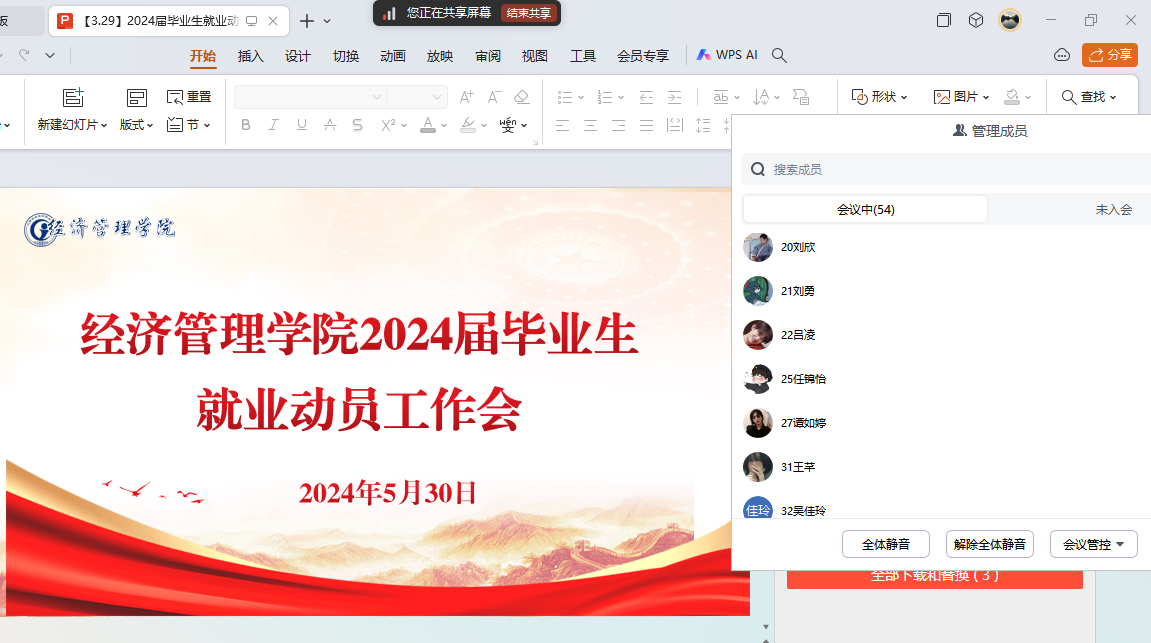Click the pinyin guide (wén) icon

(508, 125)
